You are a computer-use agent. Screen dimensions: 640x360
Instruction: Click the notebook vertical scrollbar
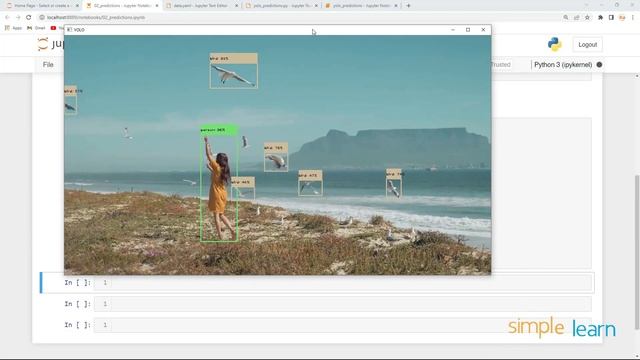(x=637, y=251)
